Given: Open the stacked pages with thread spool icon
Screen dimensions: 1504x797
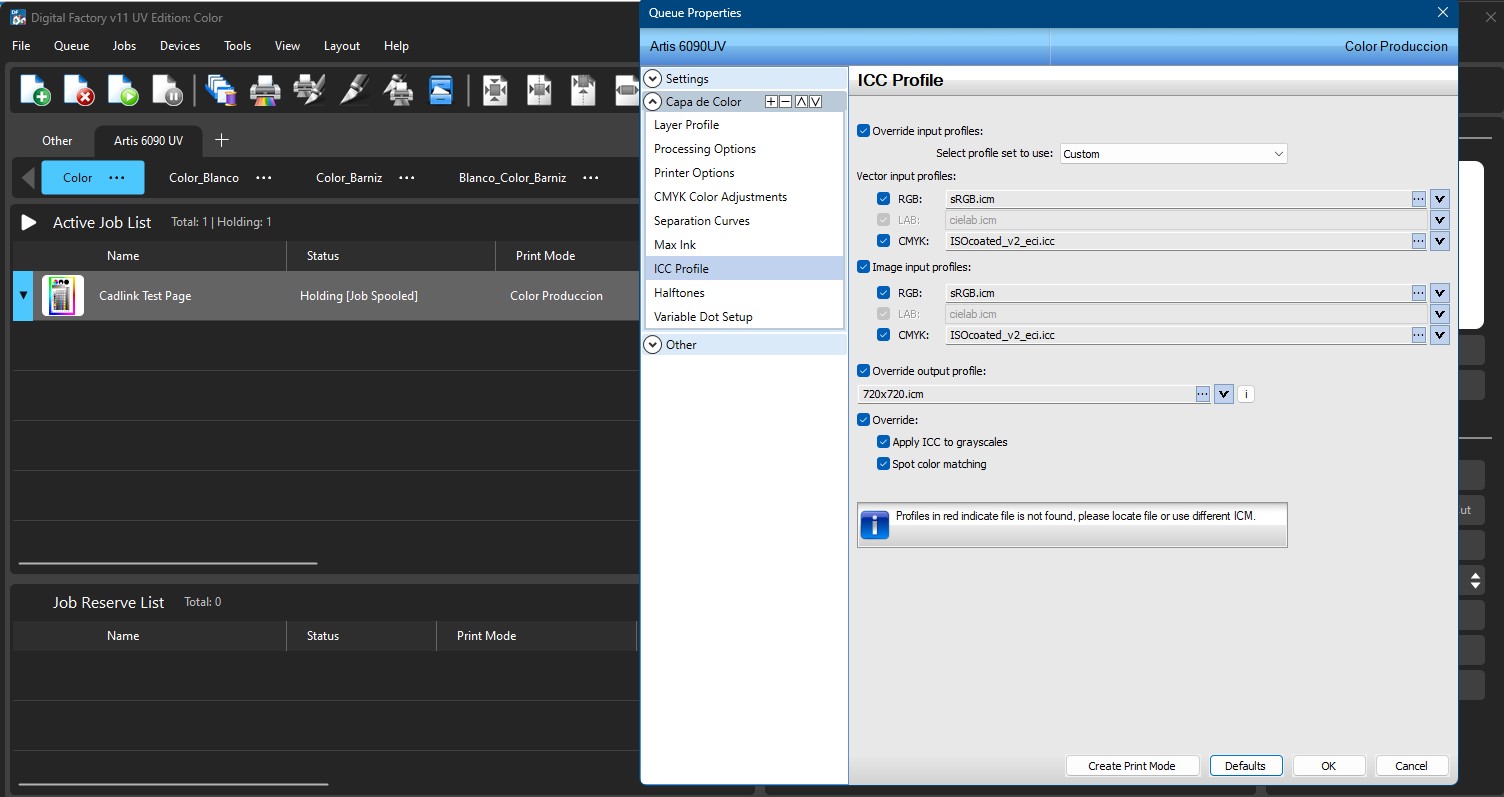Looking at the screenshot, I should 220,90.
